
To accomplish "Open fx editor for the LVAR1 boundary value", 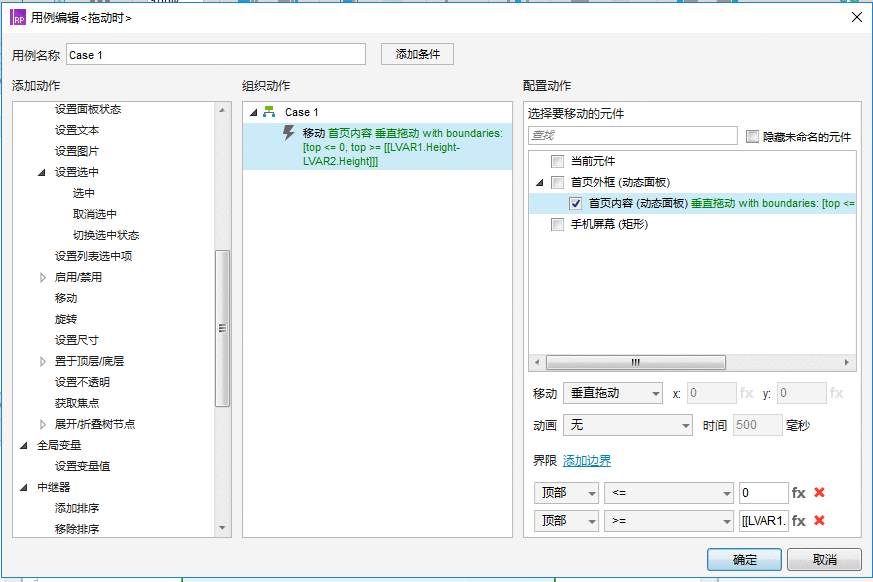I will 799,520.
